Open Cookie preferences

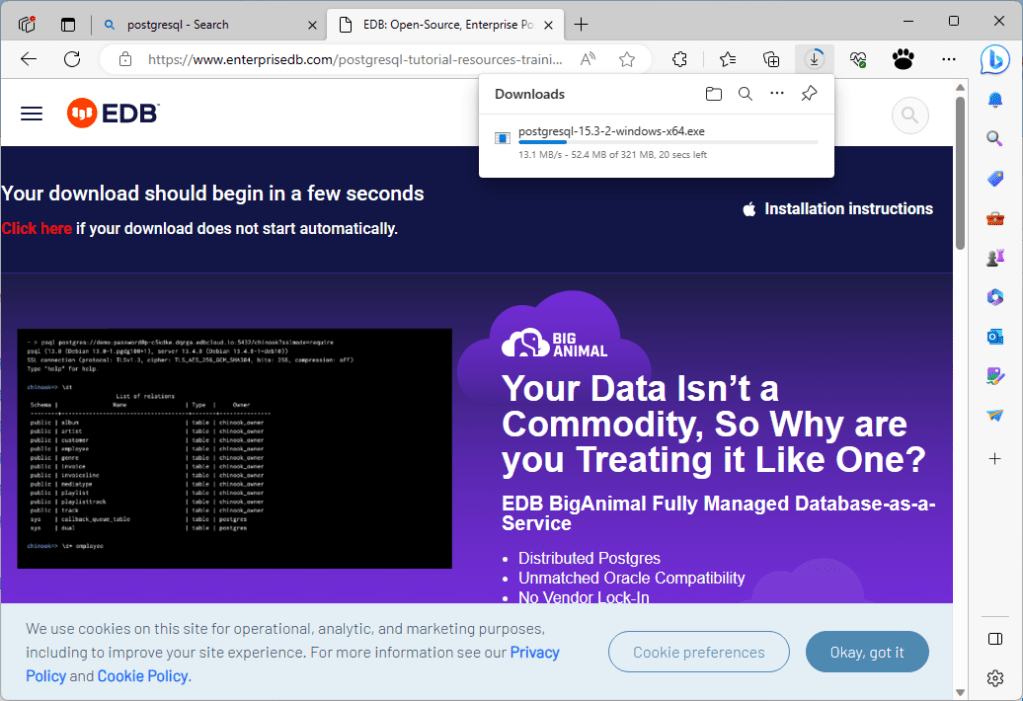point(698,652)
